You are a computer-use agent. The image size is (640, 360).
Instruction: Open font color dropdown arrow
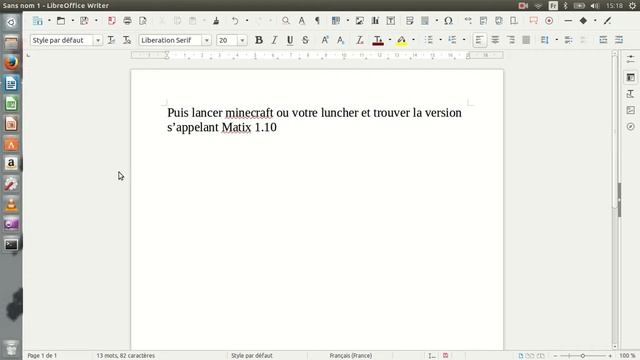[x=390, y=40]
